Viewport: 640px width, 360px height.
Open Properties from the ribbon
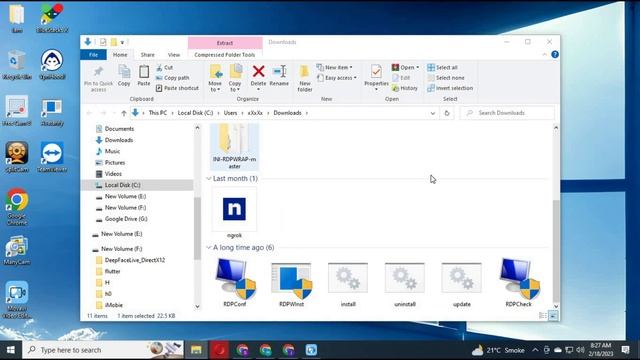click(376, 78)
